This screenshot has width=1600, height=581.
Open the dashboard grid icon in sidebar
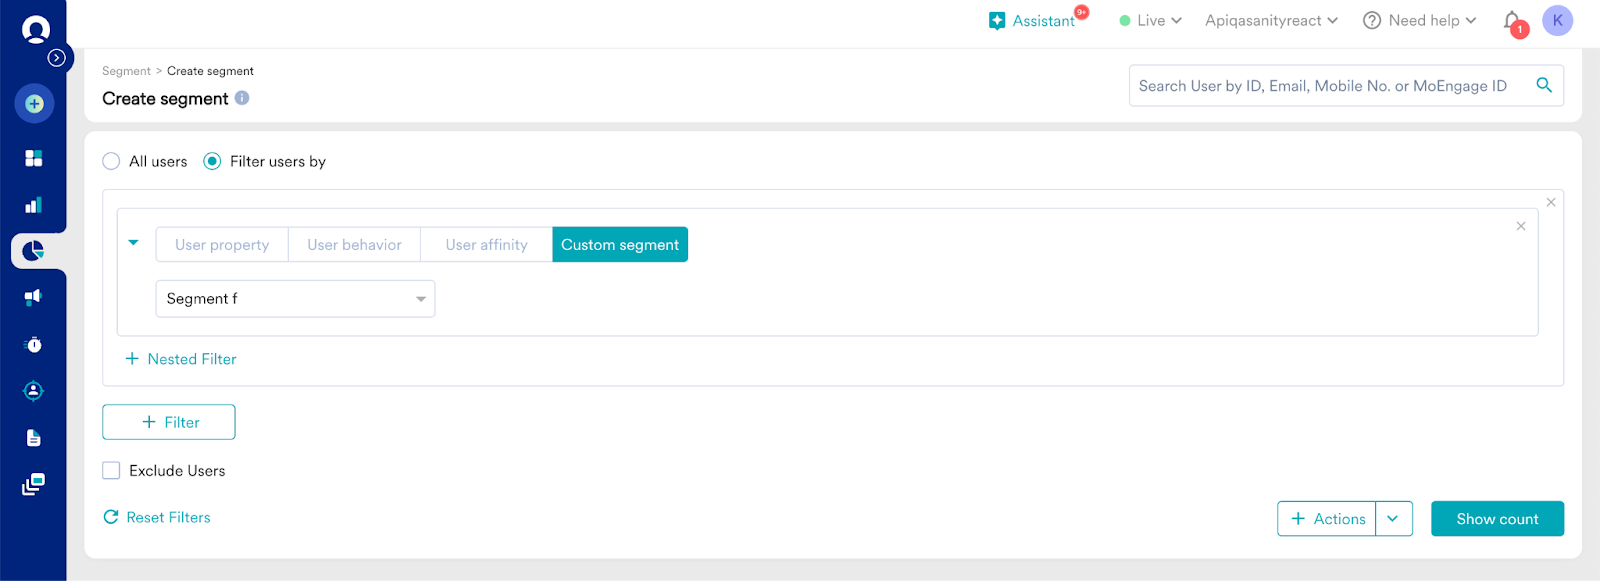point(34,158)
